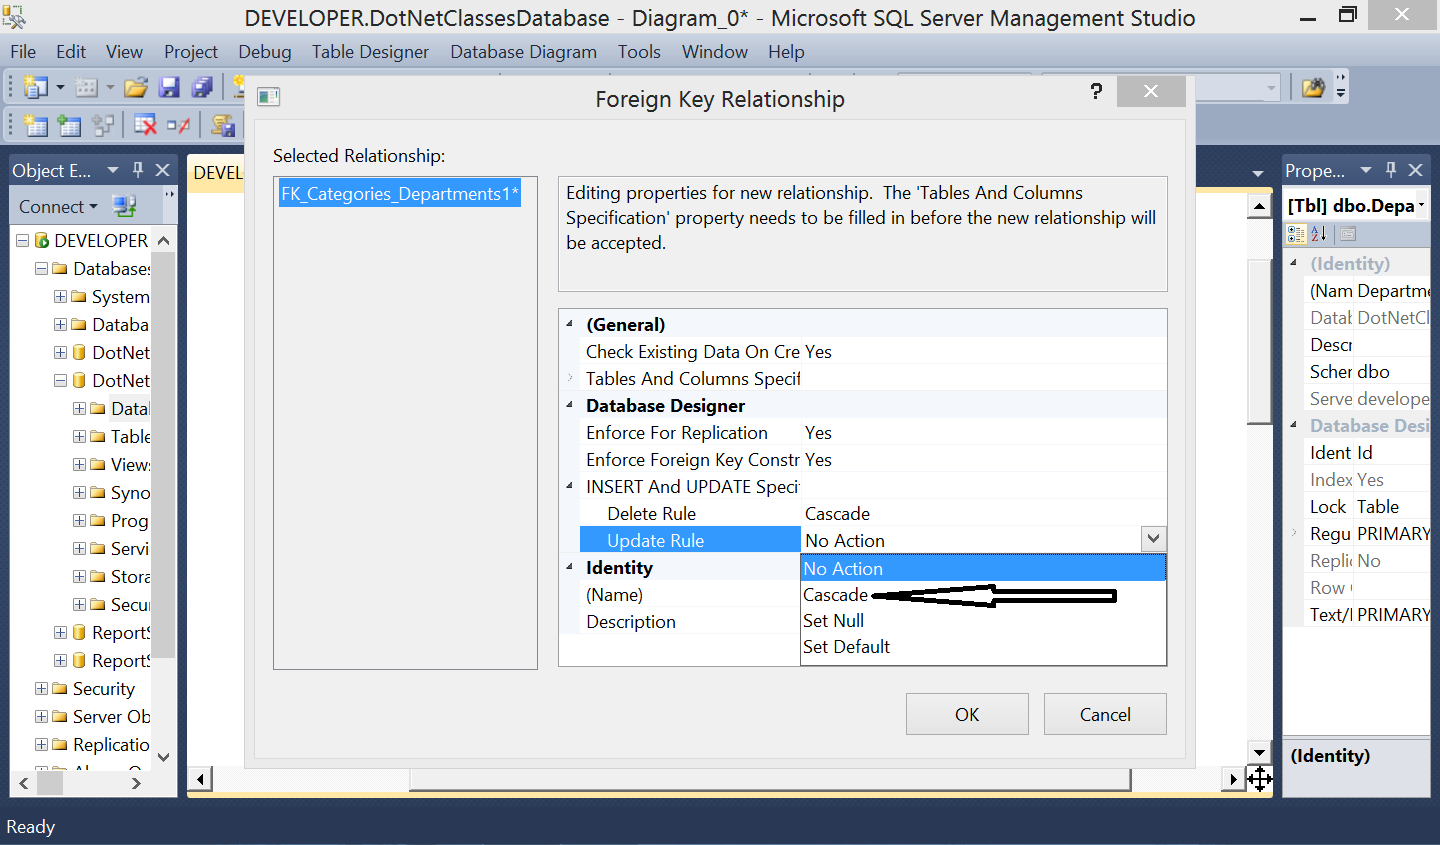Screen dimensions: 1440x845
Task: Select Cascade in the Update Rule list
Action: point(835,594)
